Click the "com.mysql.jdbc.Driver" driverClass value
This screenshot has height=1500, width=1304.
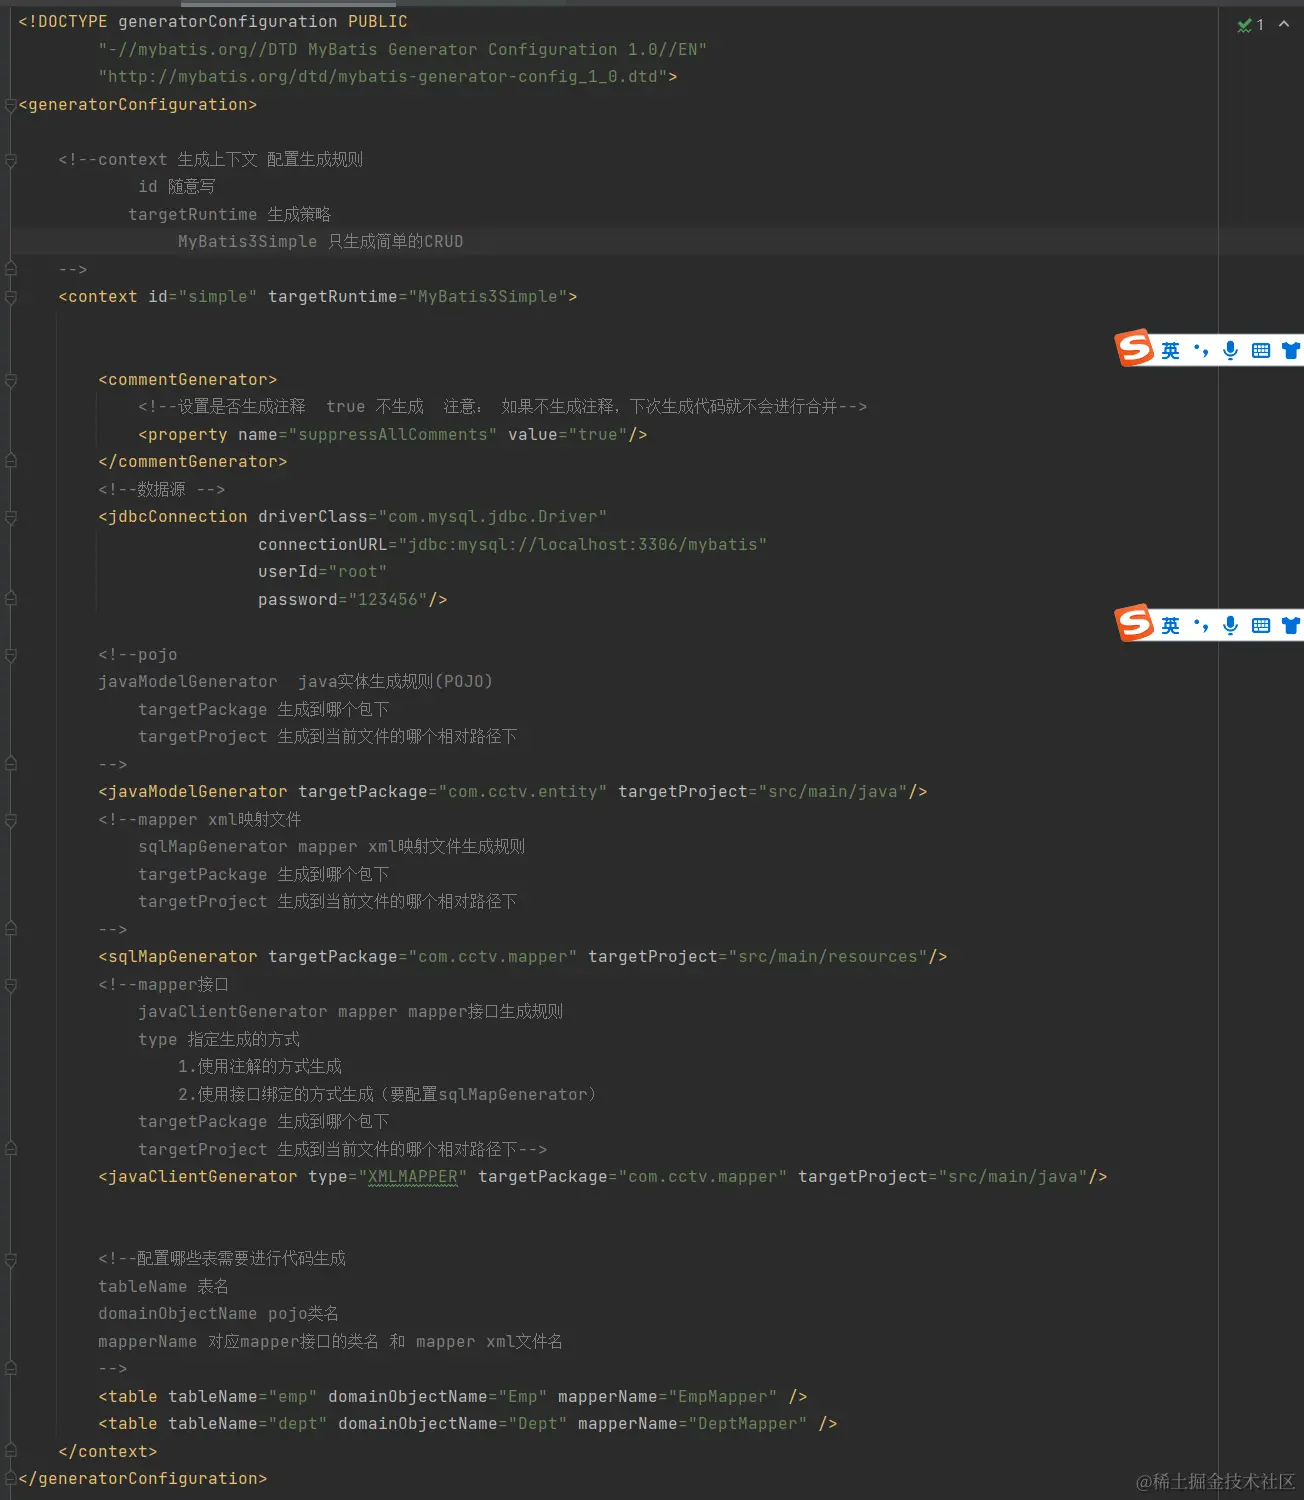tap(493, 517)
